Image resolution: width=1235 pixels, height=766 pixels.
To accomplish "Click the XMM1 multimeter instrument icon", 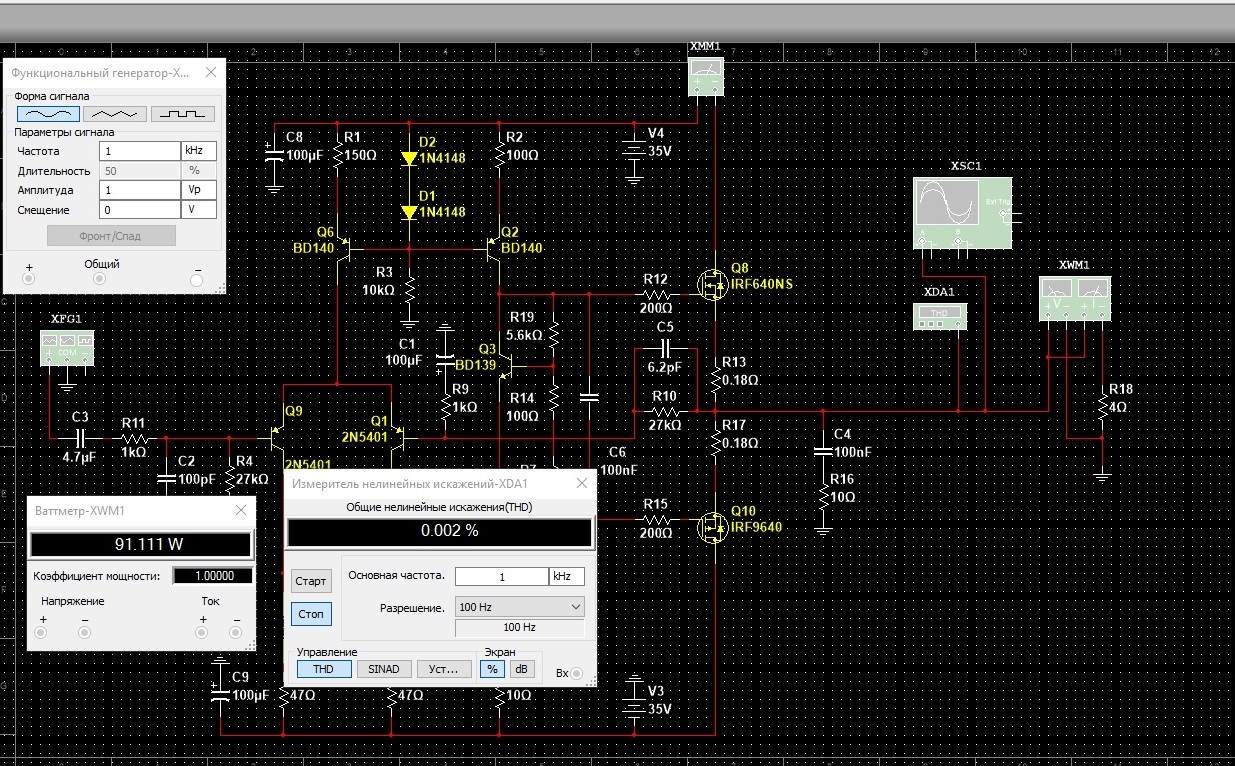I will pyautogui.click(x=707, y=76).
